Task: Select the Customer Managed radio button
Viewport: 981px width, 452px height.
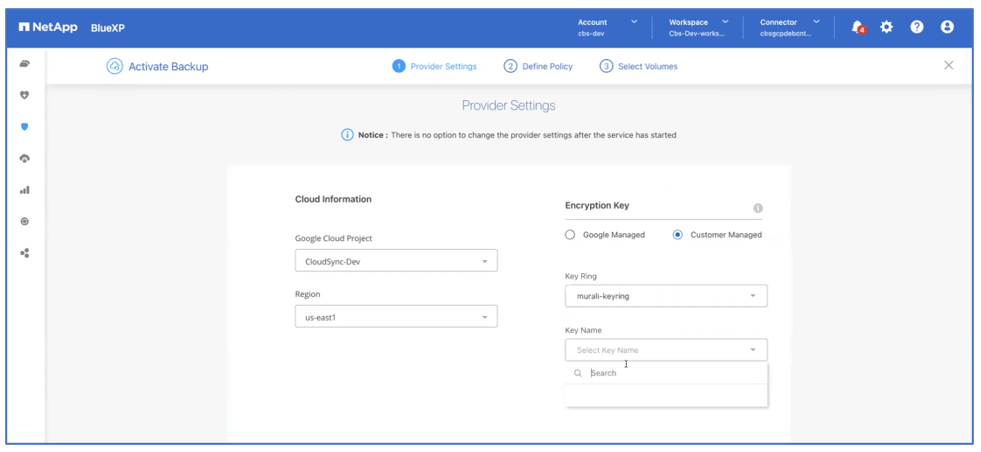Action: pos(678,235)
